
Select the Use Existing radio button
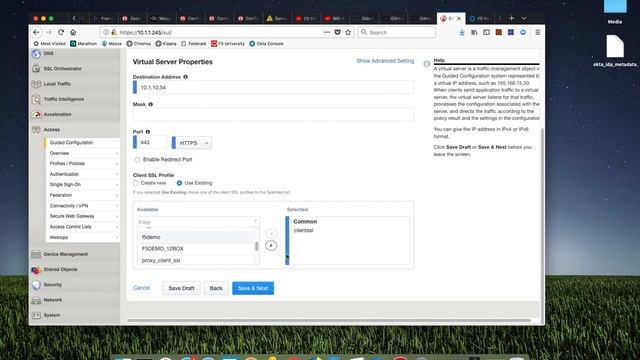[x=179, y=183]
